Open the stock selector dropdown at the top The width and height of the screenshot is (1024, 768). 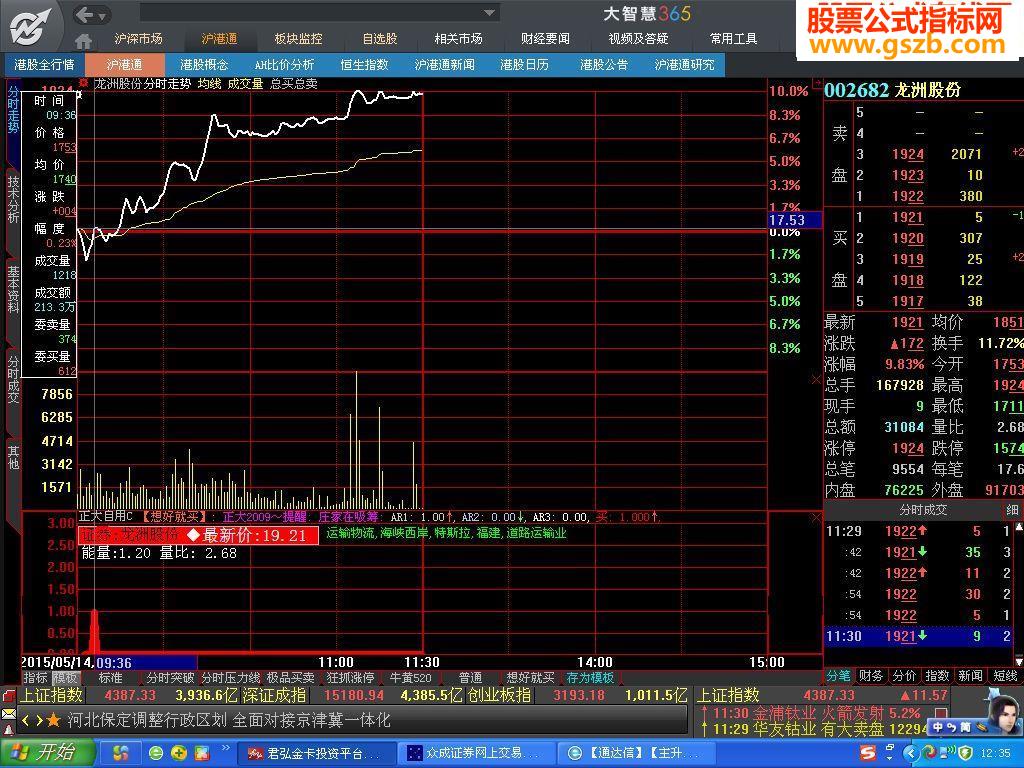[487, 13]
